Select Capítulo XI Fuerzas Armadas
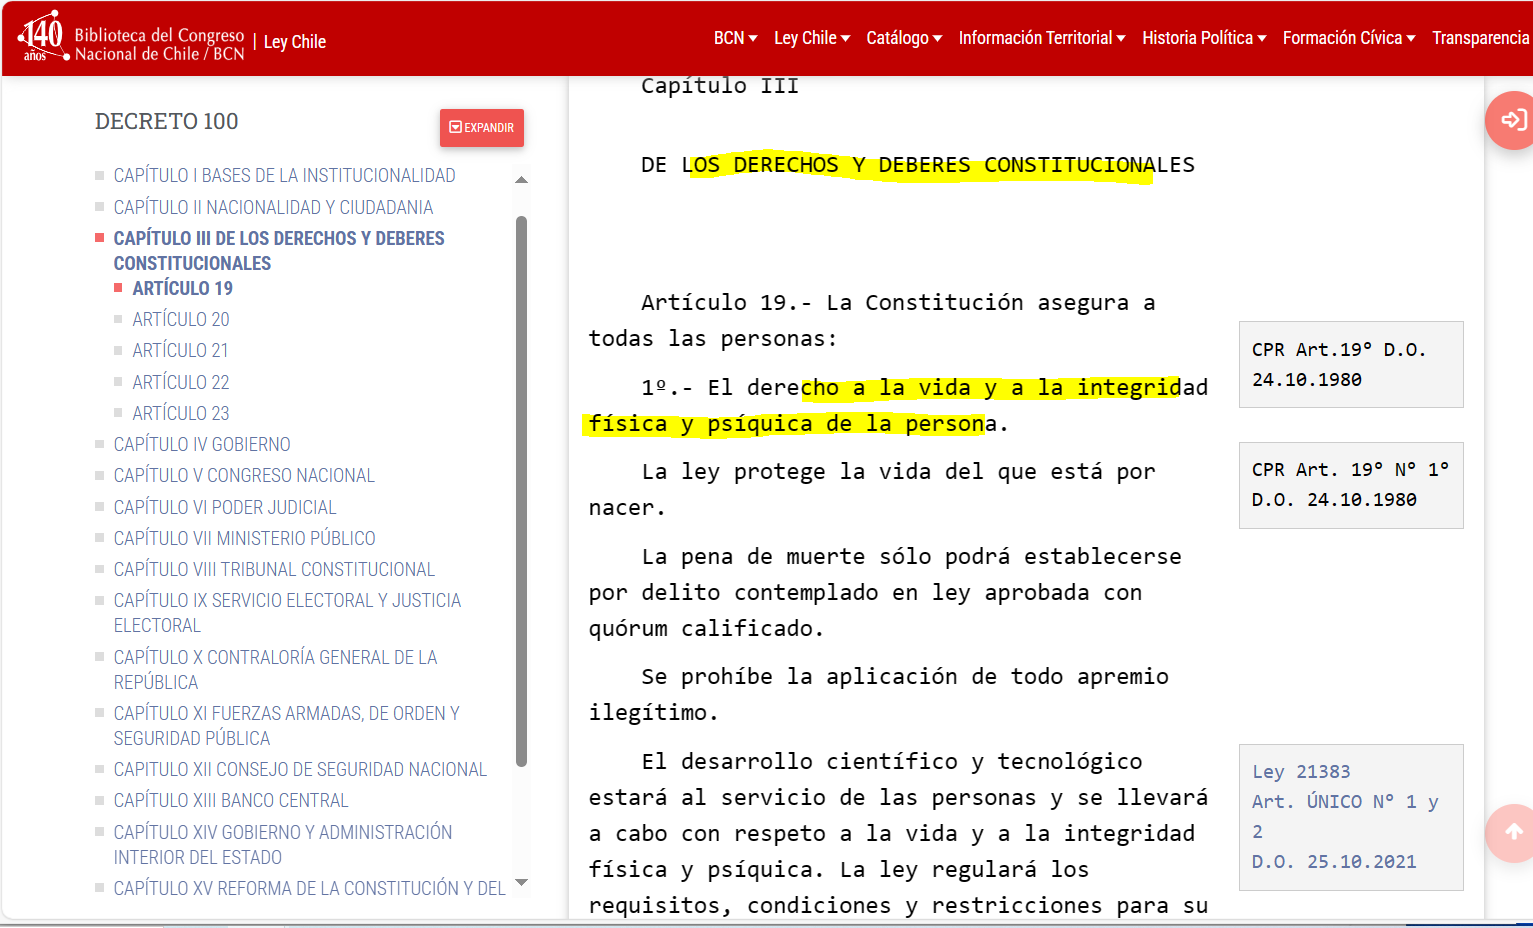Image resolution: width=1533 pixels, height=928 pixels. [286, 726]
